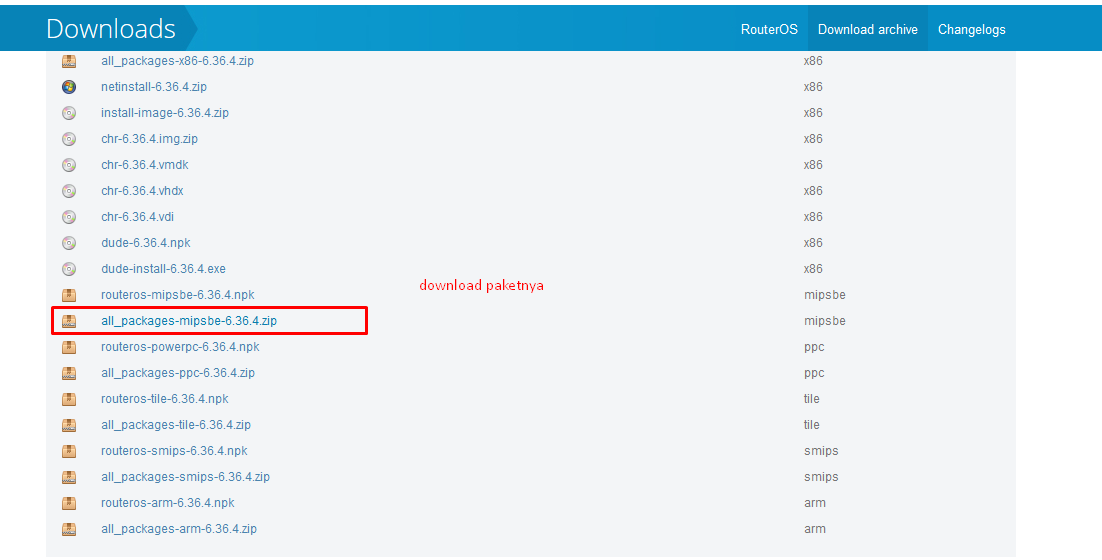The width and height of the screenshot is (1102, 560).
Task: Download all_packages-ppc-6.36.4.zip
Action: 178,373
